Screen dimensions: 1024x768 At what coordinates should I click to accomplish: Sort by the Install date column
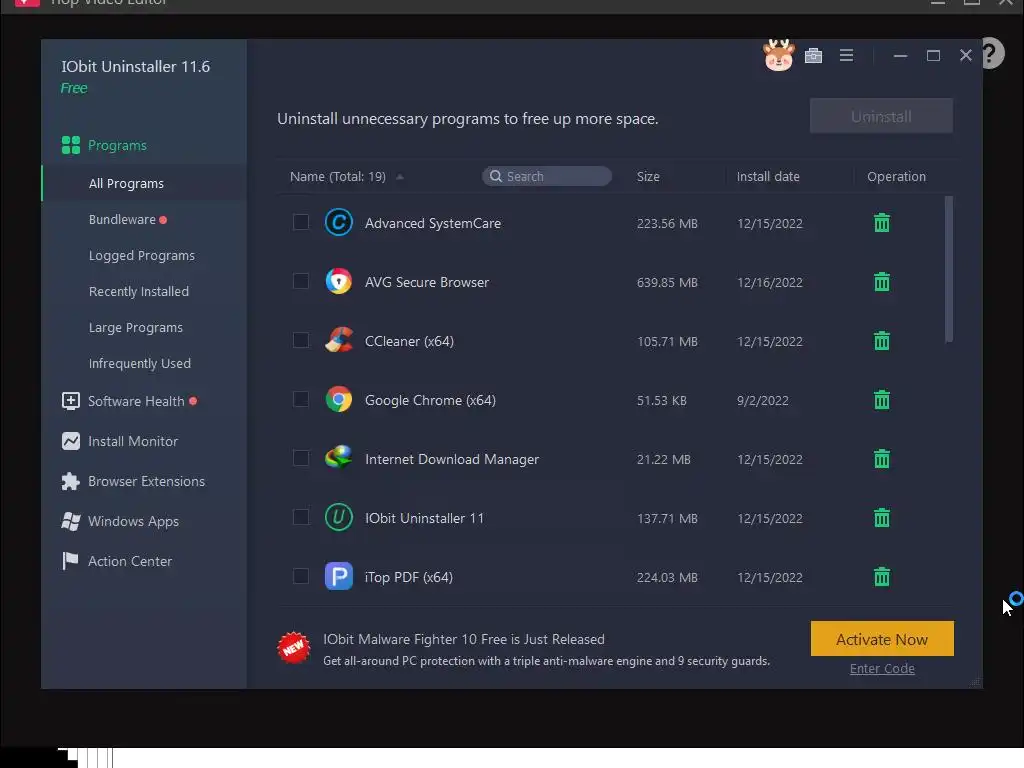(x=768, y=176)
